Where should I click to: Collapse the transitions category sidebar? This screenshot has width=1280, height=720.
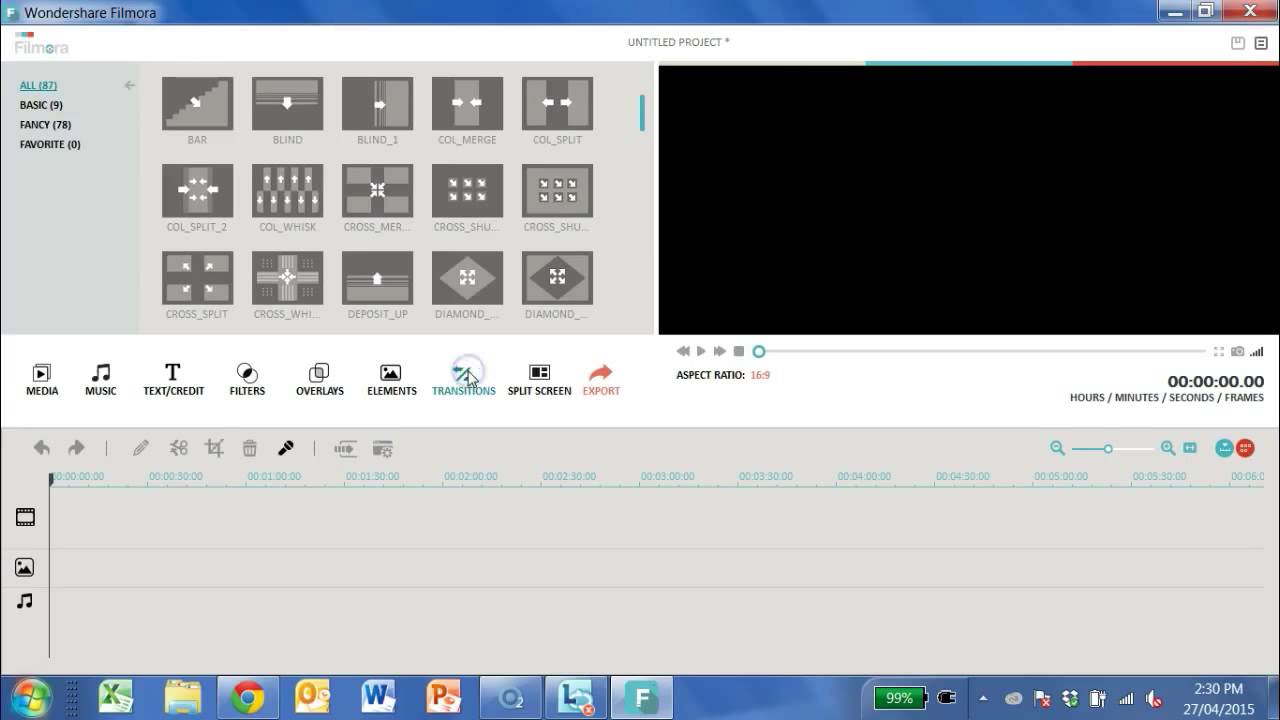tap(129, 85)
